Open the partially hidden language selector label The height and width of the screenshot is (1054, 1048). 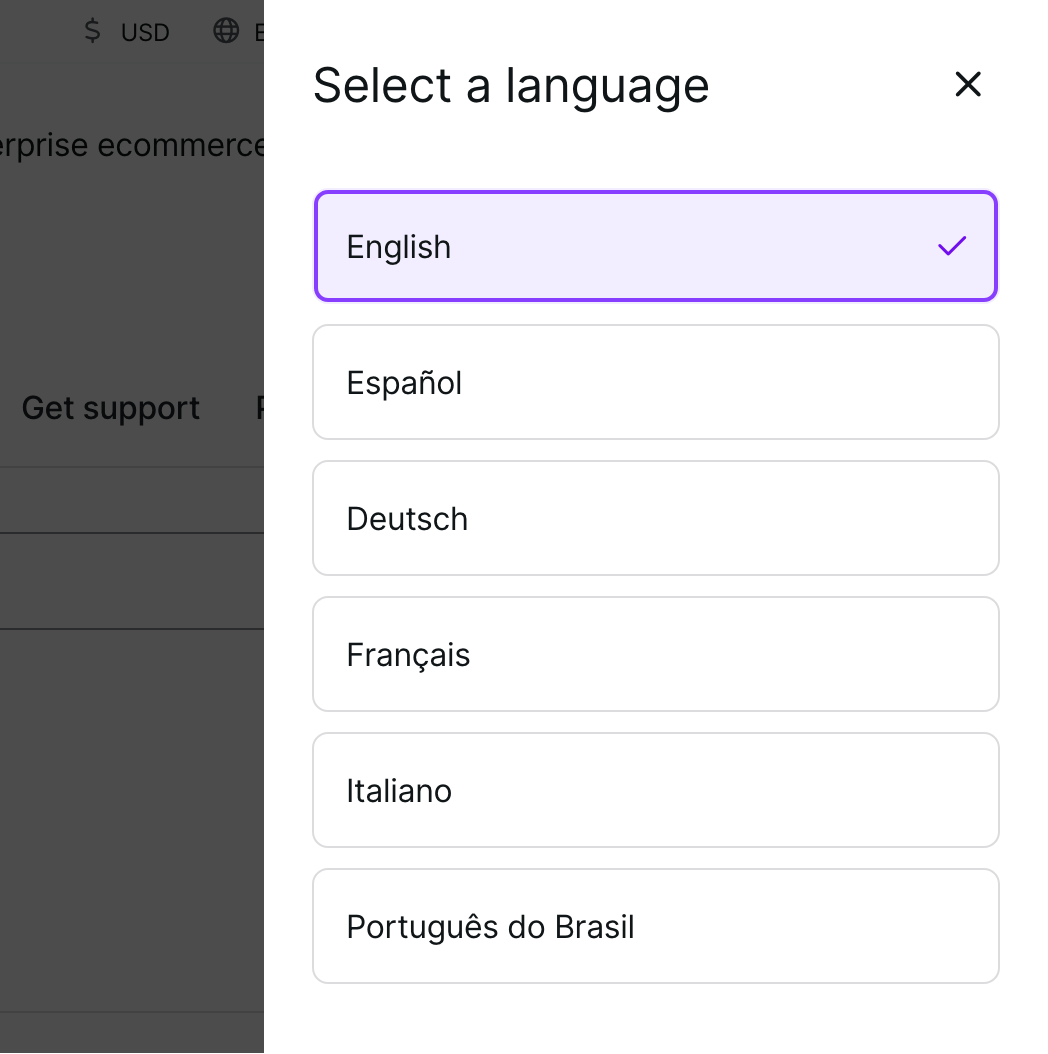(259, 32)
